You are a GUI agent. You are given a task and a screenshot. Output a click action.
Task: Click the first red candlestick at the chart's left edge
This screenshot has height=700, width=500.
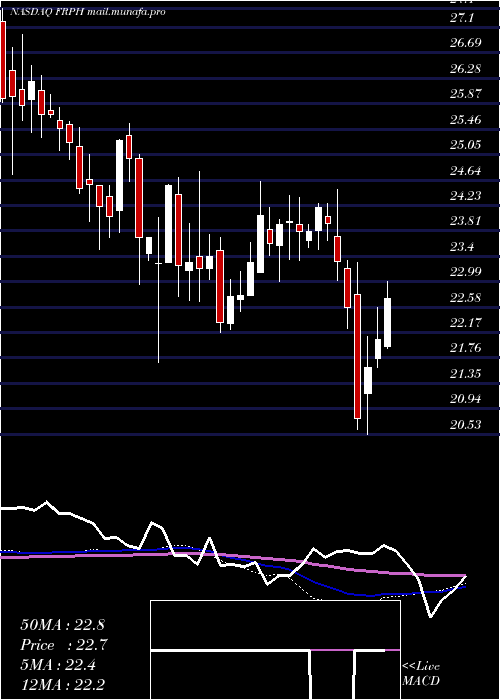click(3, 59)
